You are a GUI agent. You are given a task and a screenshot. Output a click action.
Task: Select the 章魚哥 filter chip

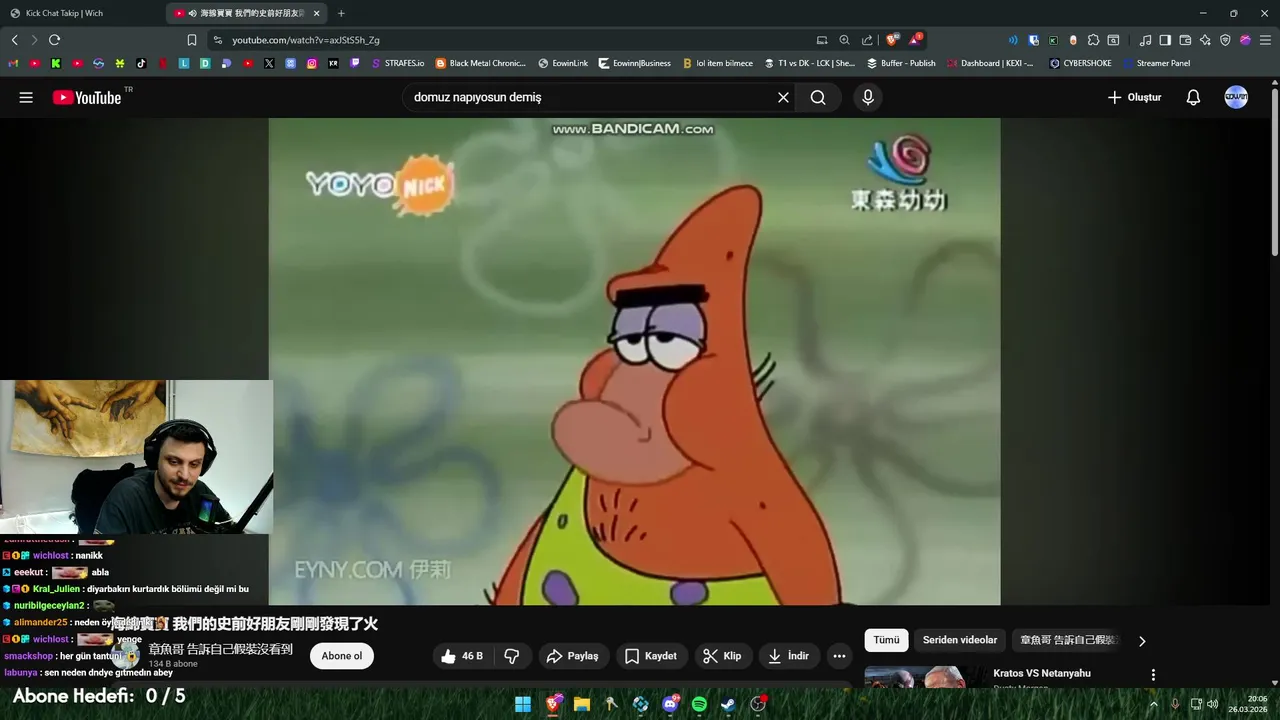(1068, 640)
